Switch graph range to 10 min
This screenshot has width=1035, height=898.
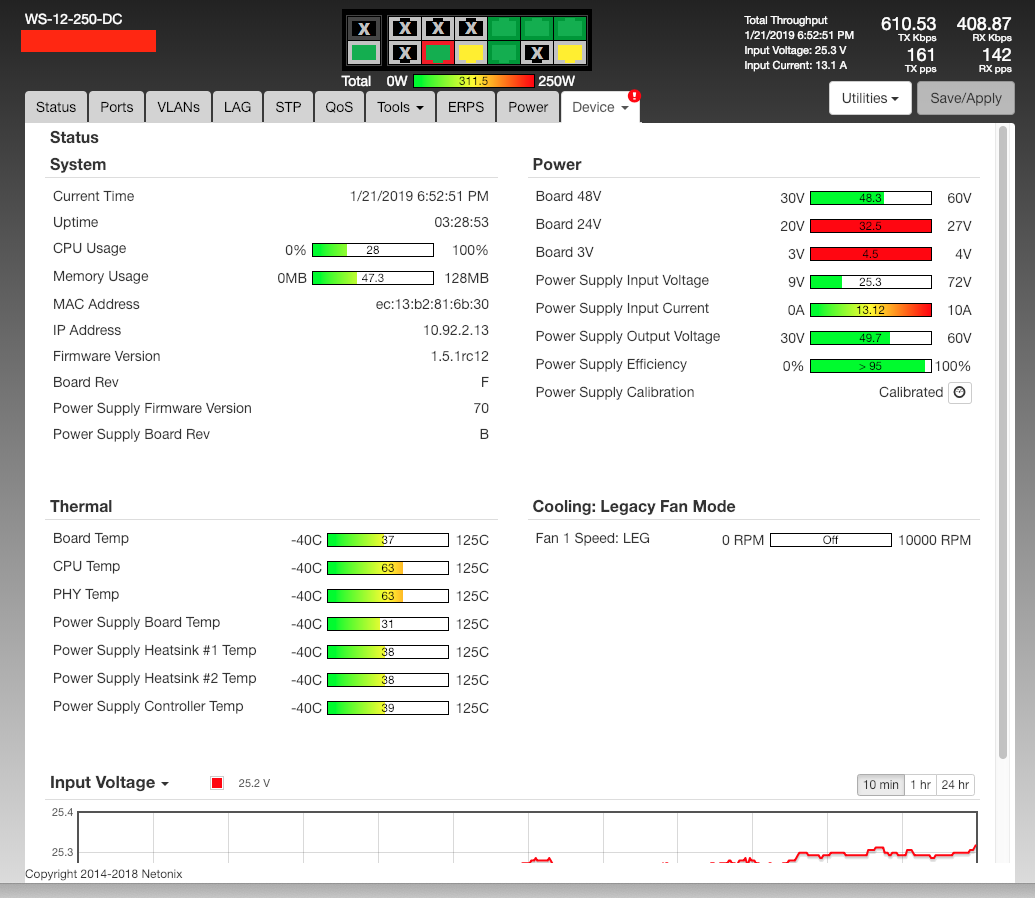coord(881,785)
